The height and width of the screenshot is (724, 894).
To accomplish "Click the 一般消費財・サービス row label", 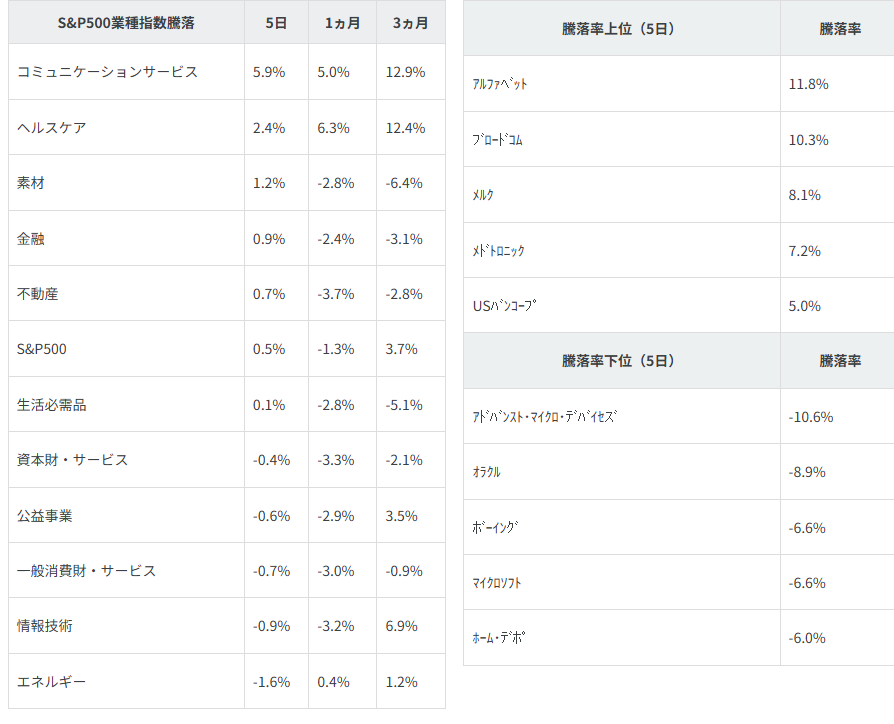I will pos(87,571).
